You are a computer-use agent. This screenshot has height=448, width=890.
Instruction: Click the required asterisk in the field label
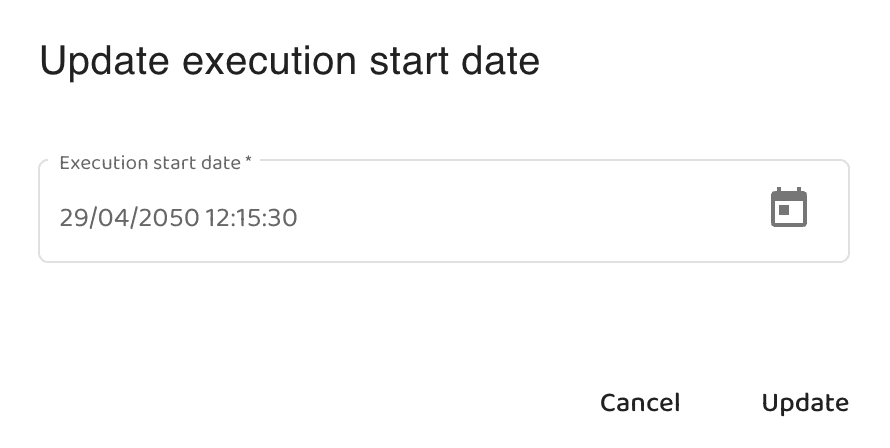(248, 161)
